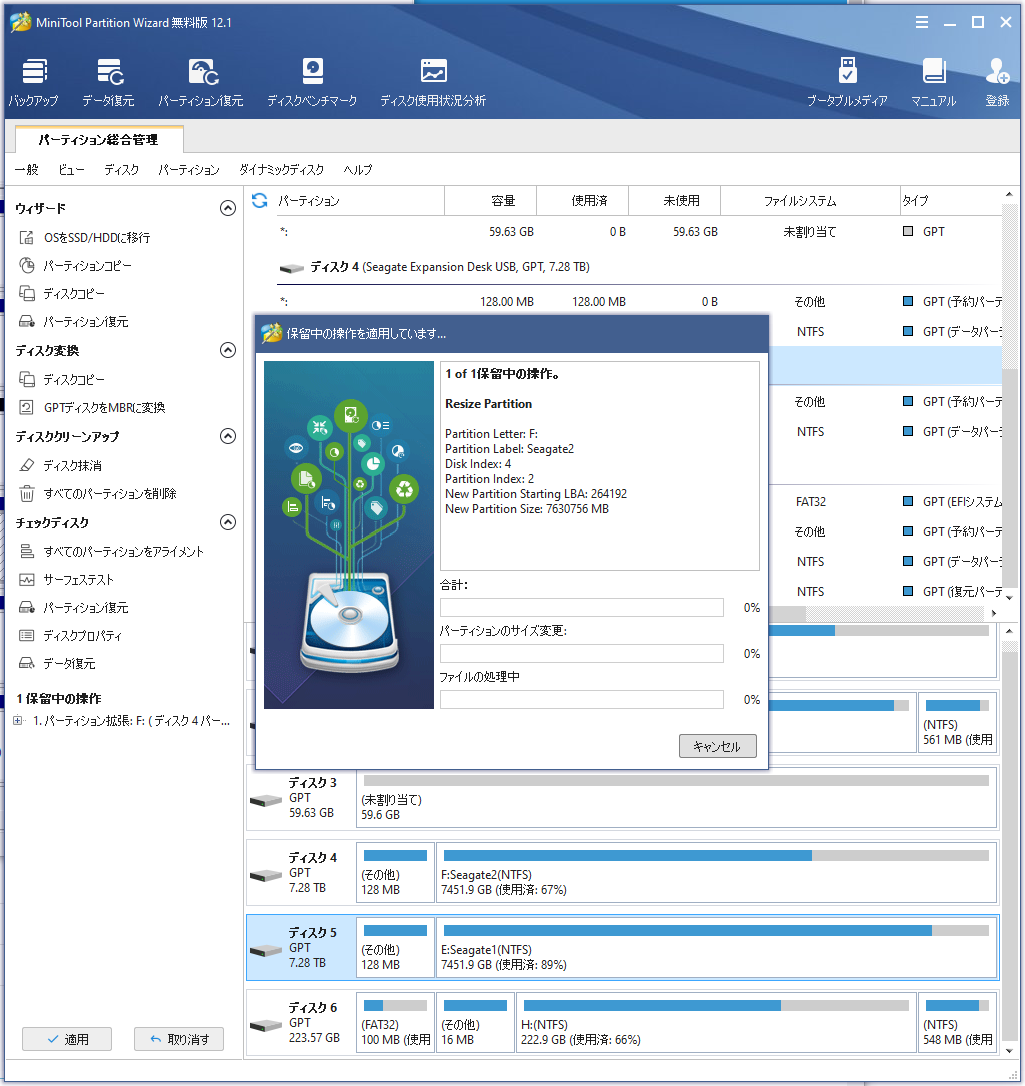Select the パーティション総合管理 tab
The image size is (1025, 1086).
[98, 140]
